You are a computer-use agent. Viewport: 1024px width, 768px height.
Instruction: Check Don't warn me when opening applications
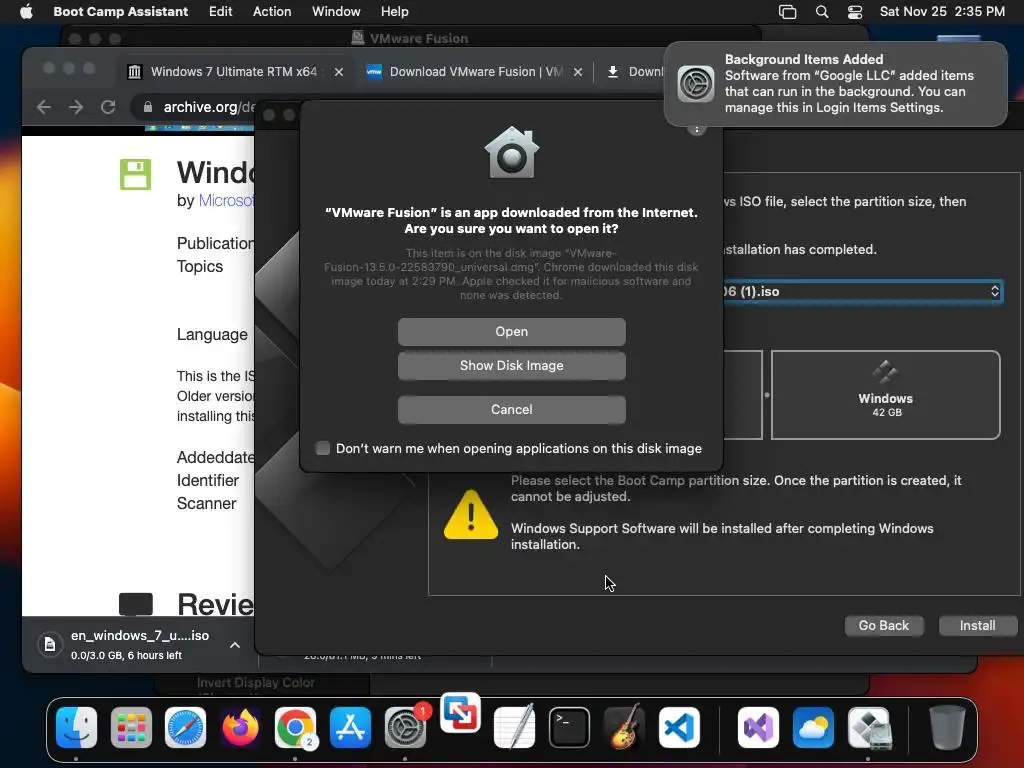[x=323, y=448]
